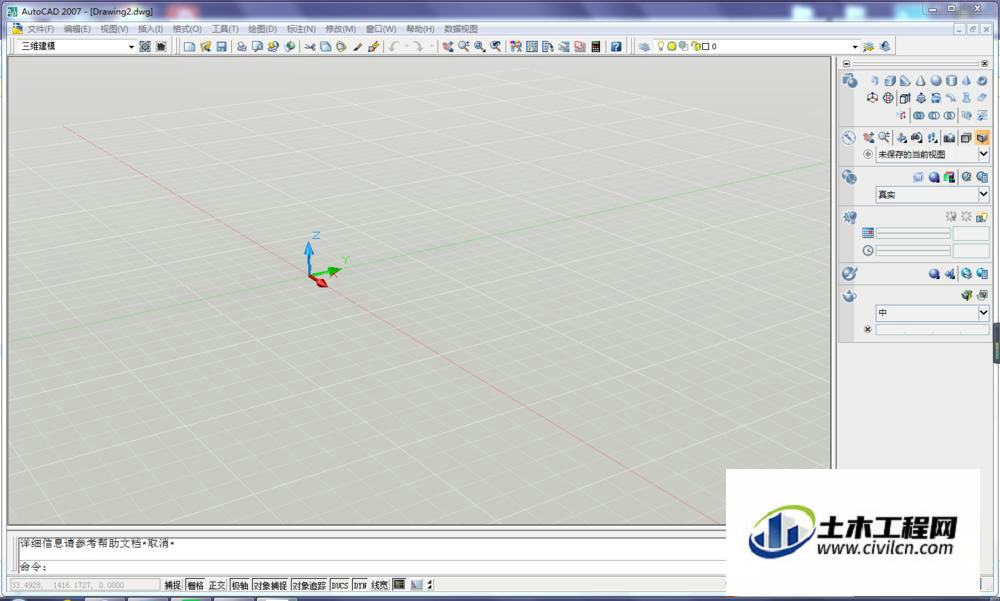This screenshot has width=1000, height=601.
Task: Click the Union boolean icon
Action: pos(919,115)
